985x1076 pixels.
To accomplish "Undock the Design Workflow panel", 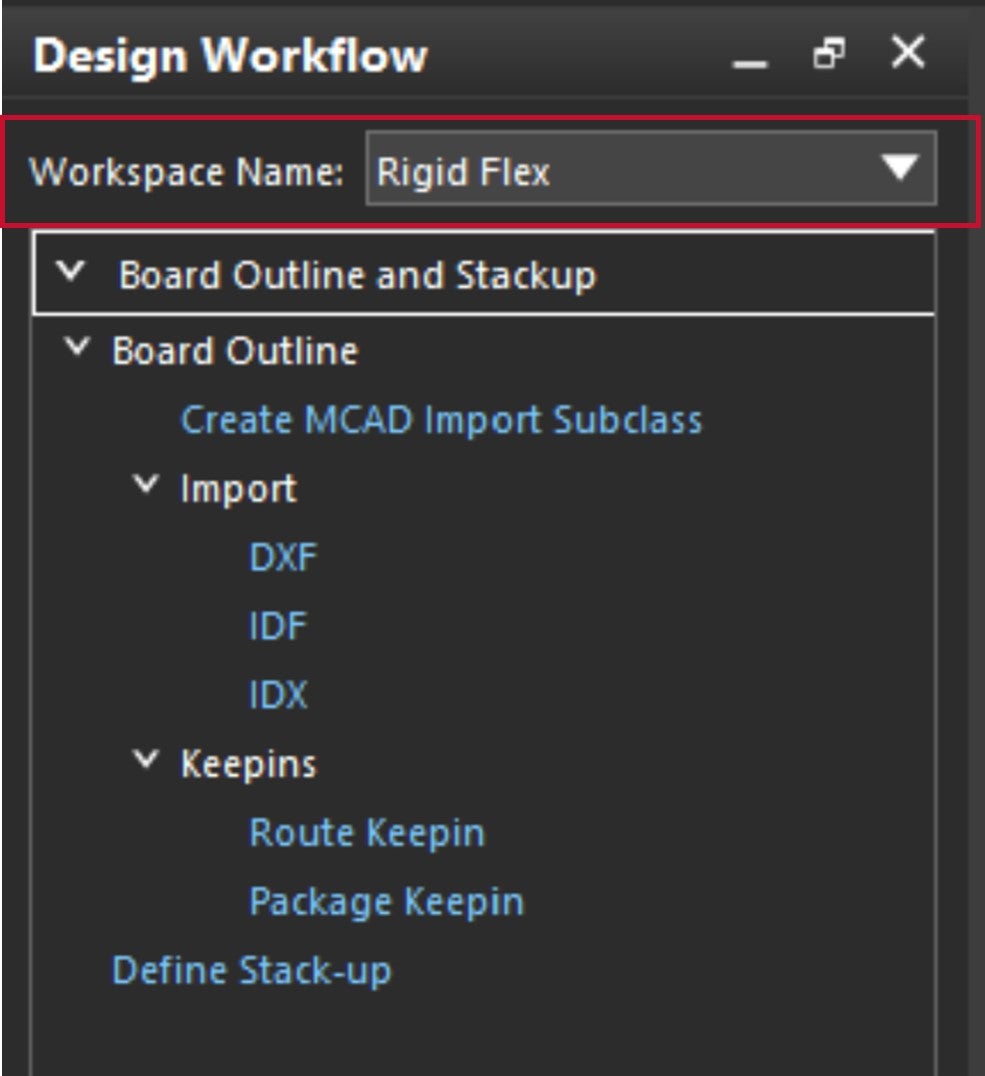I will point(829,53).
